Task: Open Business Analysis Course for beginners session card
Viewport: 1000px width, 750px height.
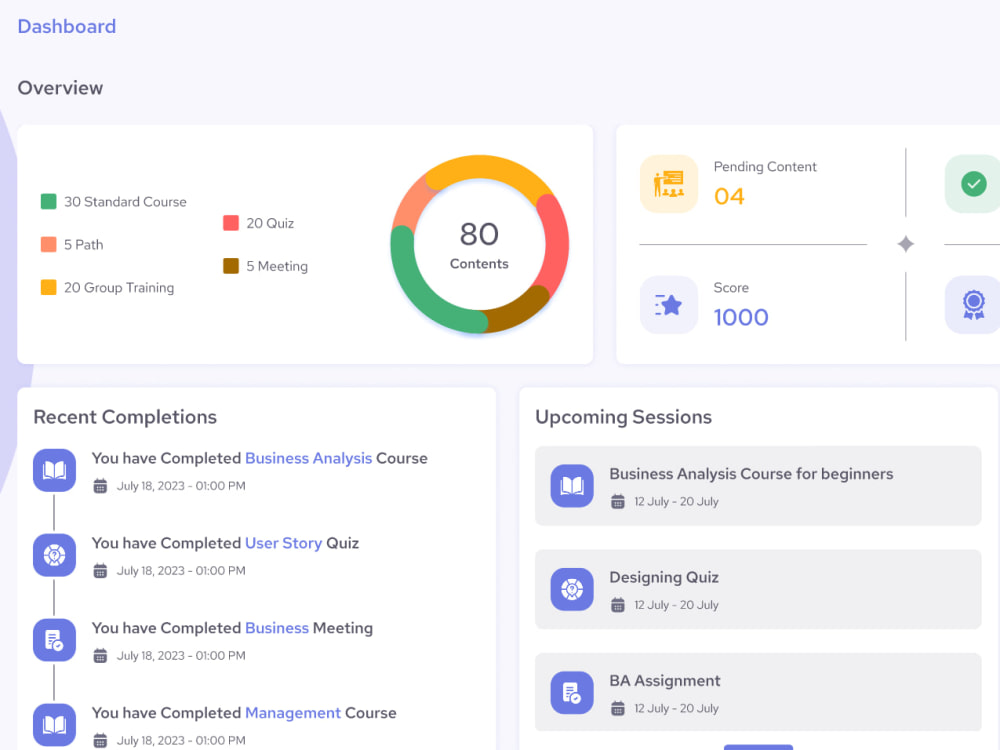Action: coord(758,486)
